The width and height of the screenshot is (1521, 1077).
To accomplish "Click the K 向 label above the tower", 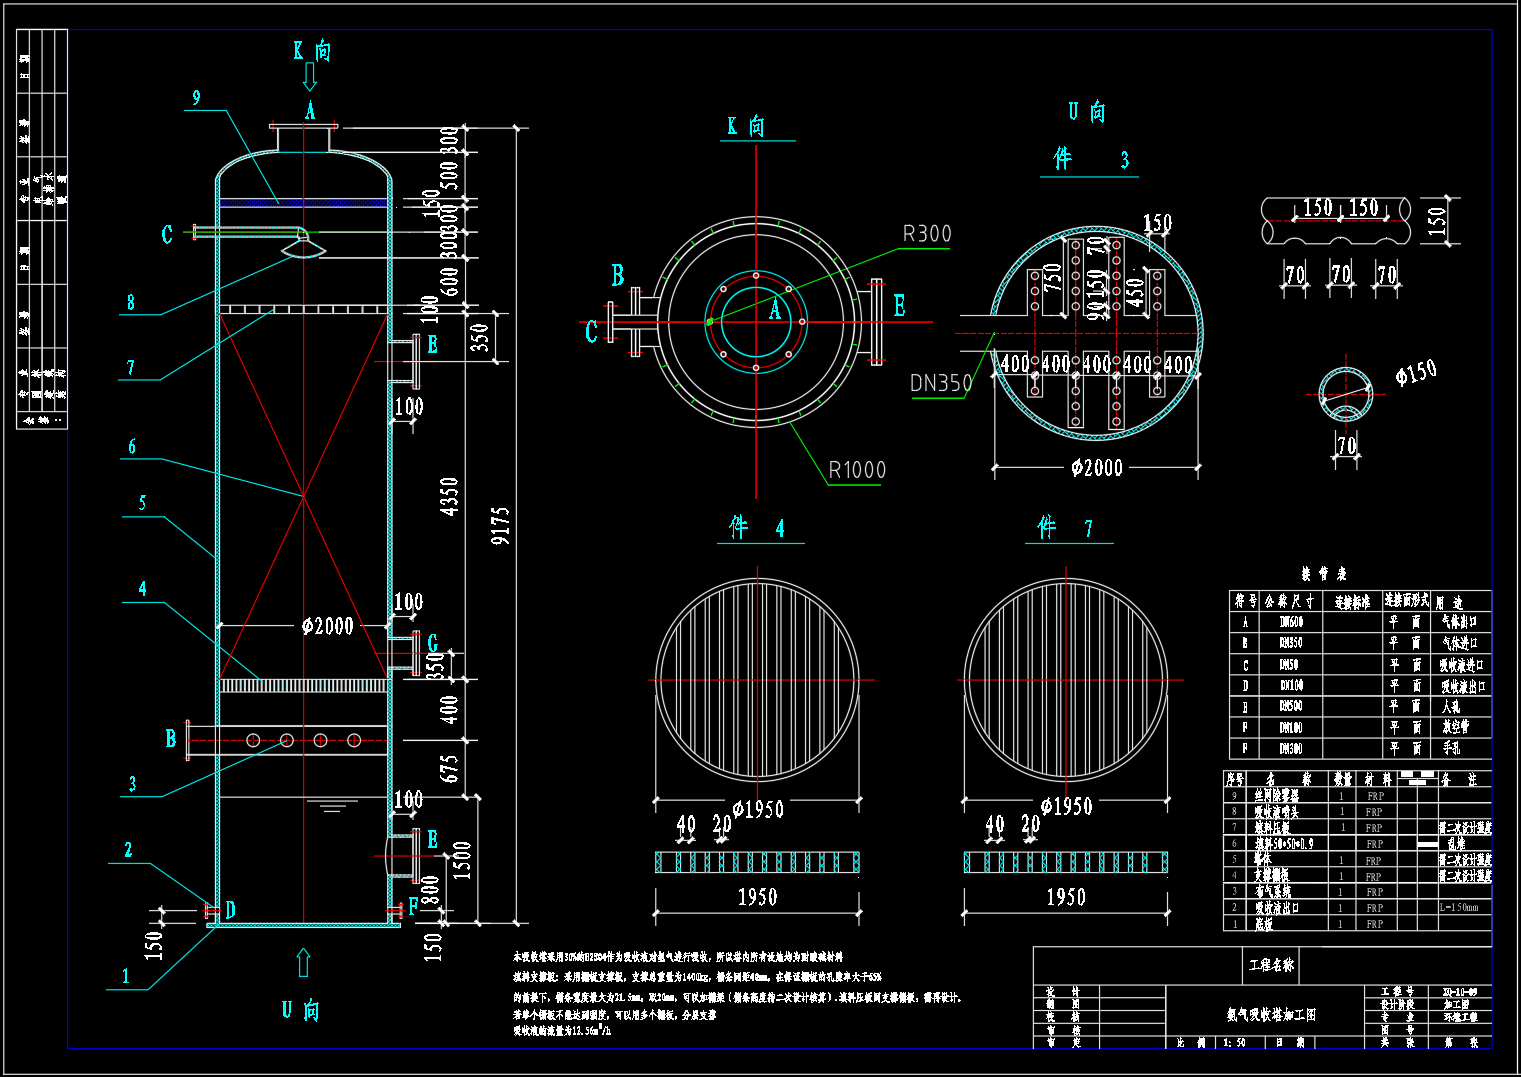I will point(312,50).
